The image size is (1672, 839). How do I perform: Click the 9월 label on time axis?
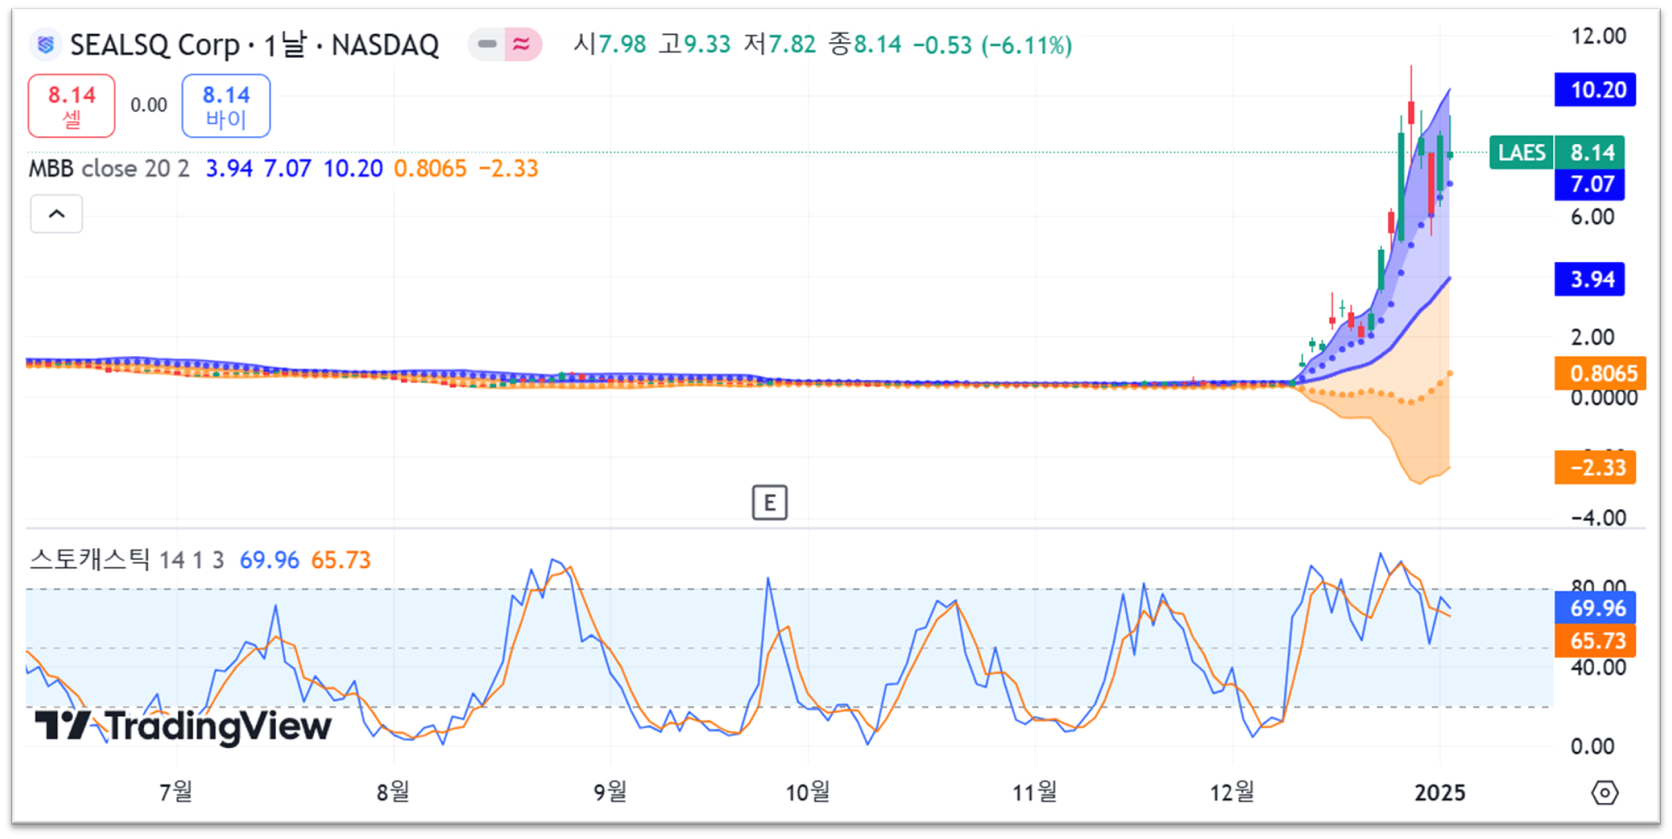[610, 792]
